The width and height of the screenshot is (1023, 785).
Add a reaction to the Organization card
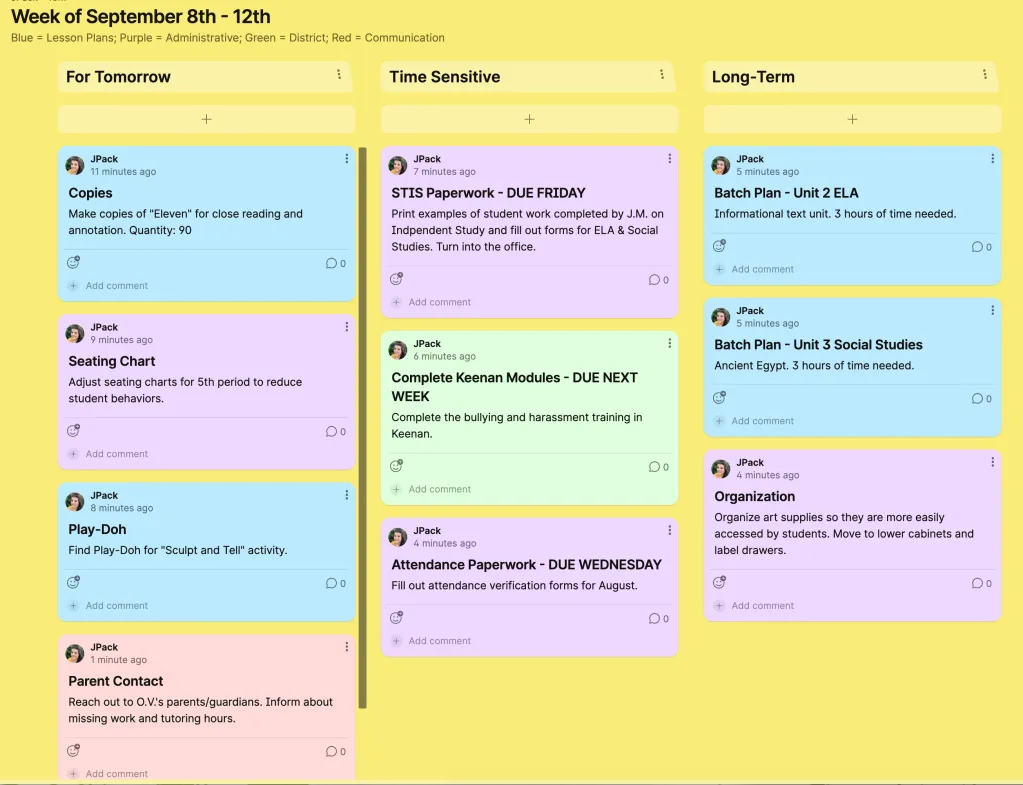coord(720,582)
